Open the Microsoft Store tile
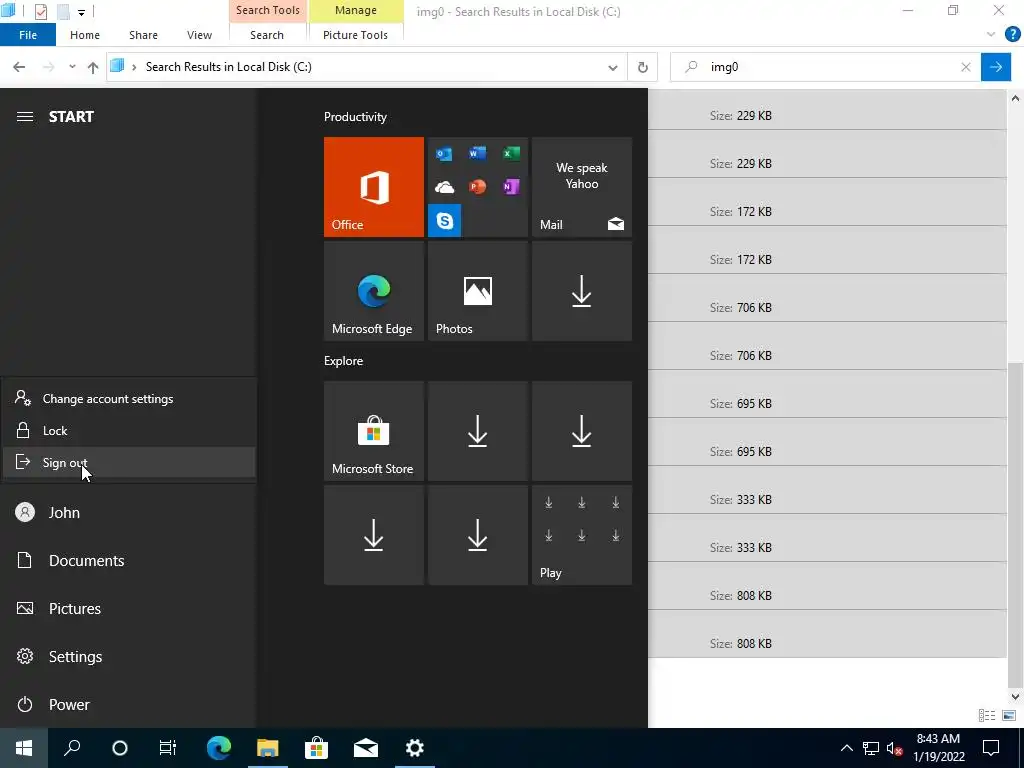Viewport: 1024px width, 768px height. click(374, 431)
